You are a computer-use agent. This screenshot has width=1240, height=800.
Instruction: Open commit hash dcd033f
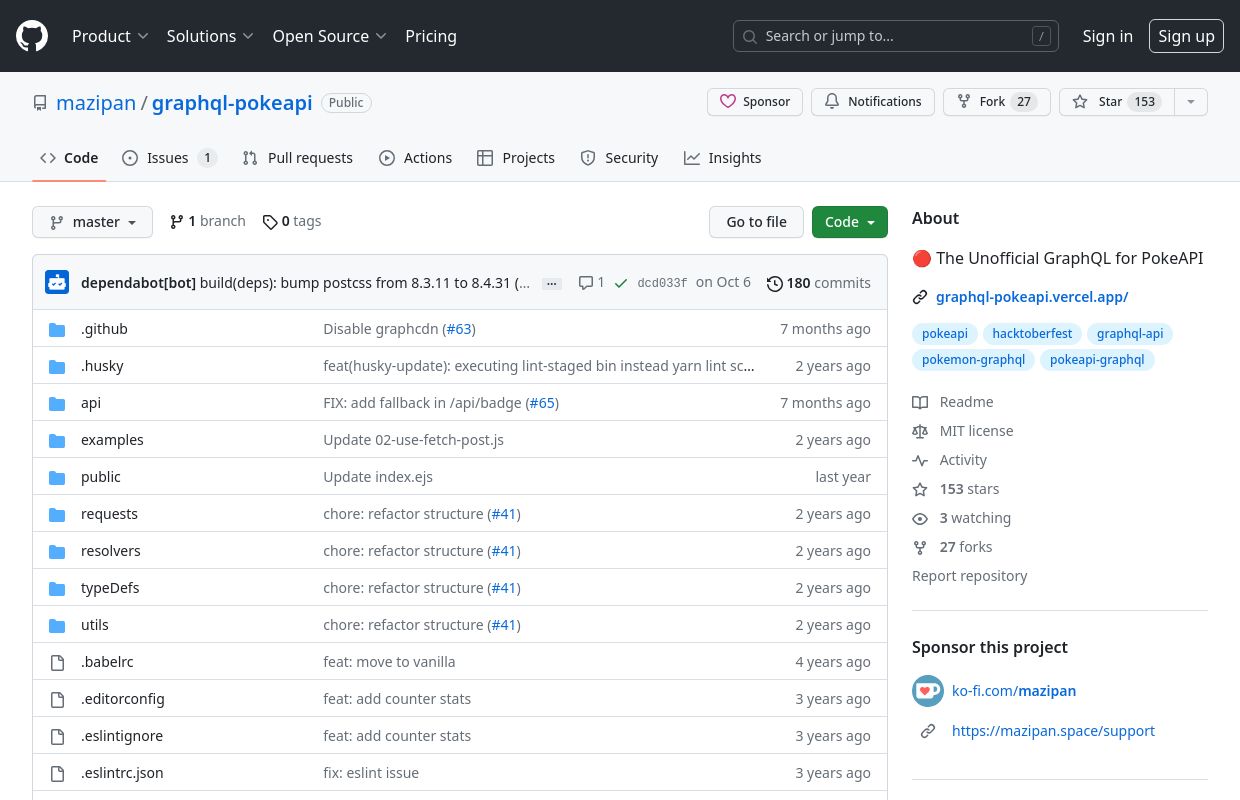(662, 283)
